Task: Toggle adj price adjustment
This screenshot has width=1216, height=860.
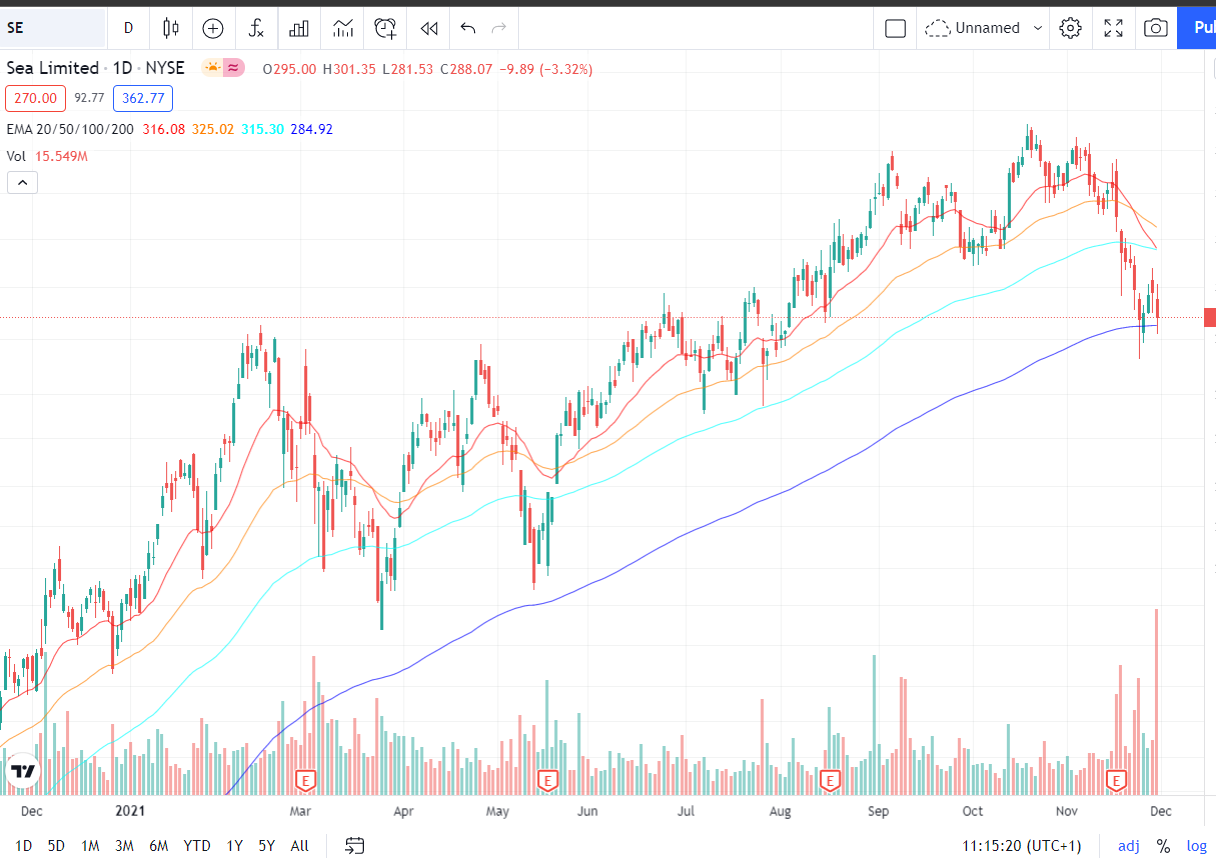Action: pos(1129,846)
